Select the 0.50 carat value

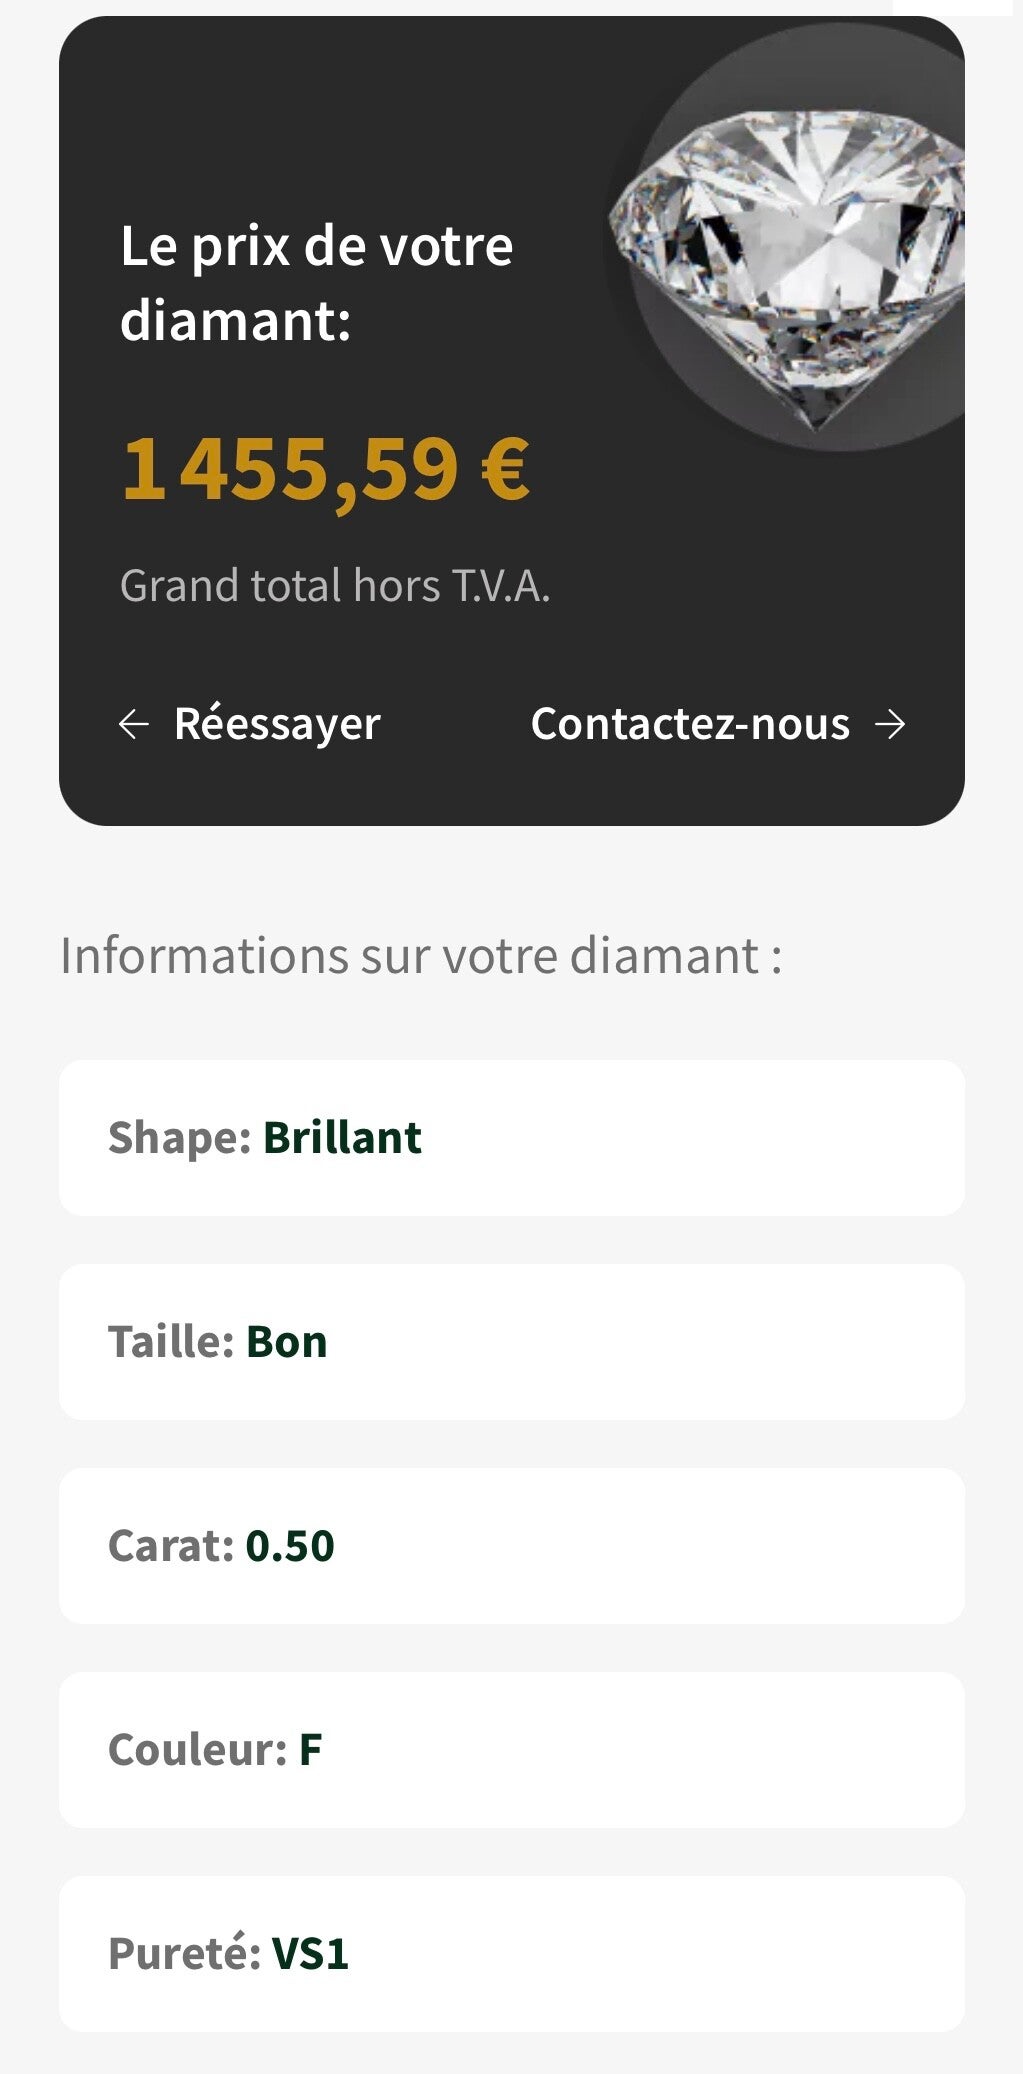(290, 1546)
